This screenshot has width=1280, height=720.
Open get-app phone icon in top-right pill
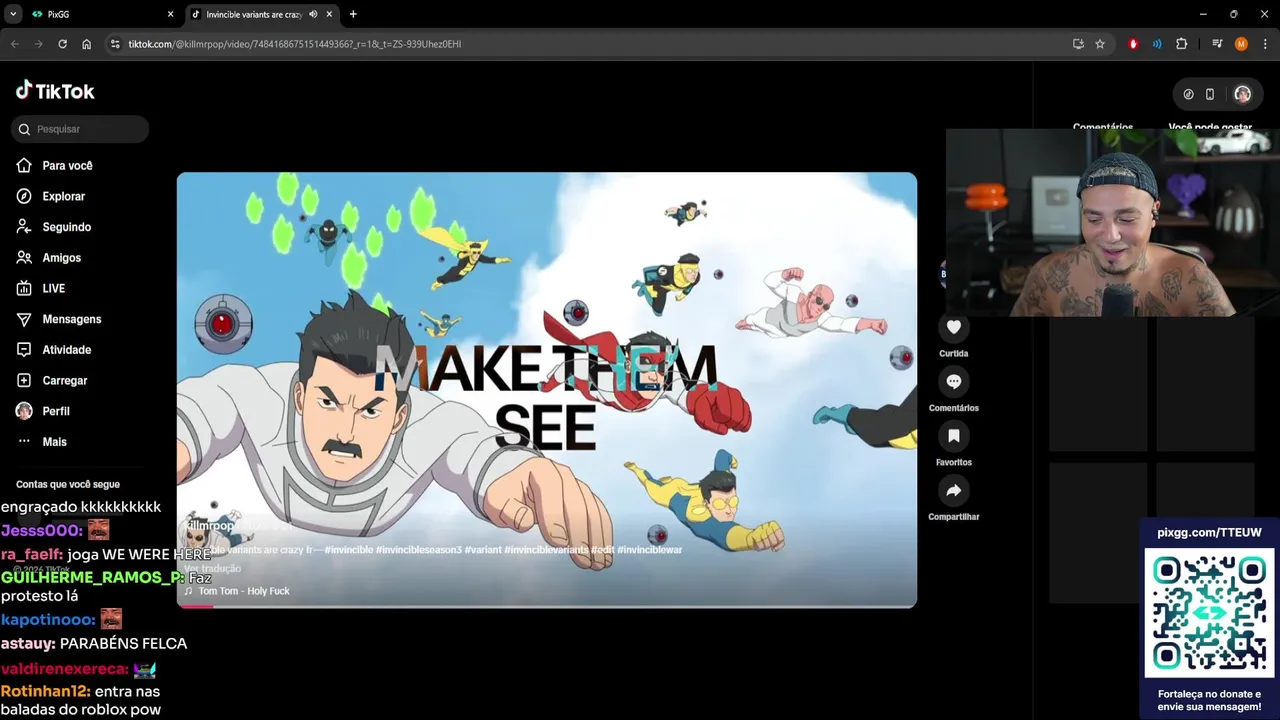coord(1210,94)
